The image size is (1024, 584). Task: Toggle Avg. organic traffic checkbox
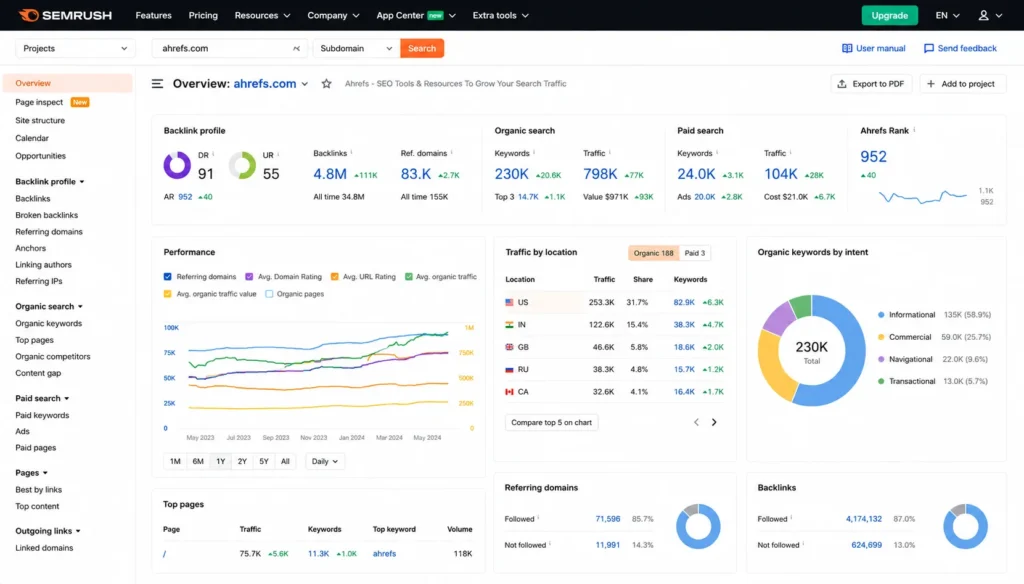pyautogui.click(x=409, y=277)
